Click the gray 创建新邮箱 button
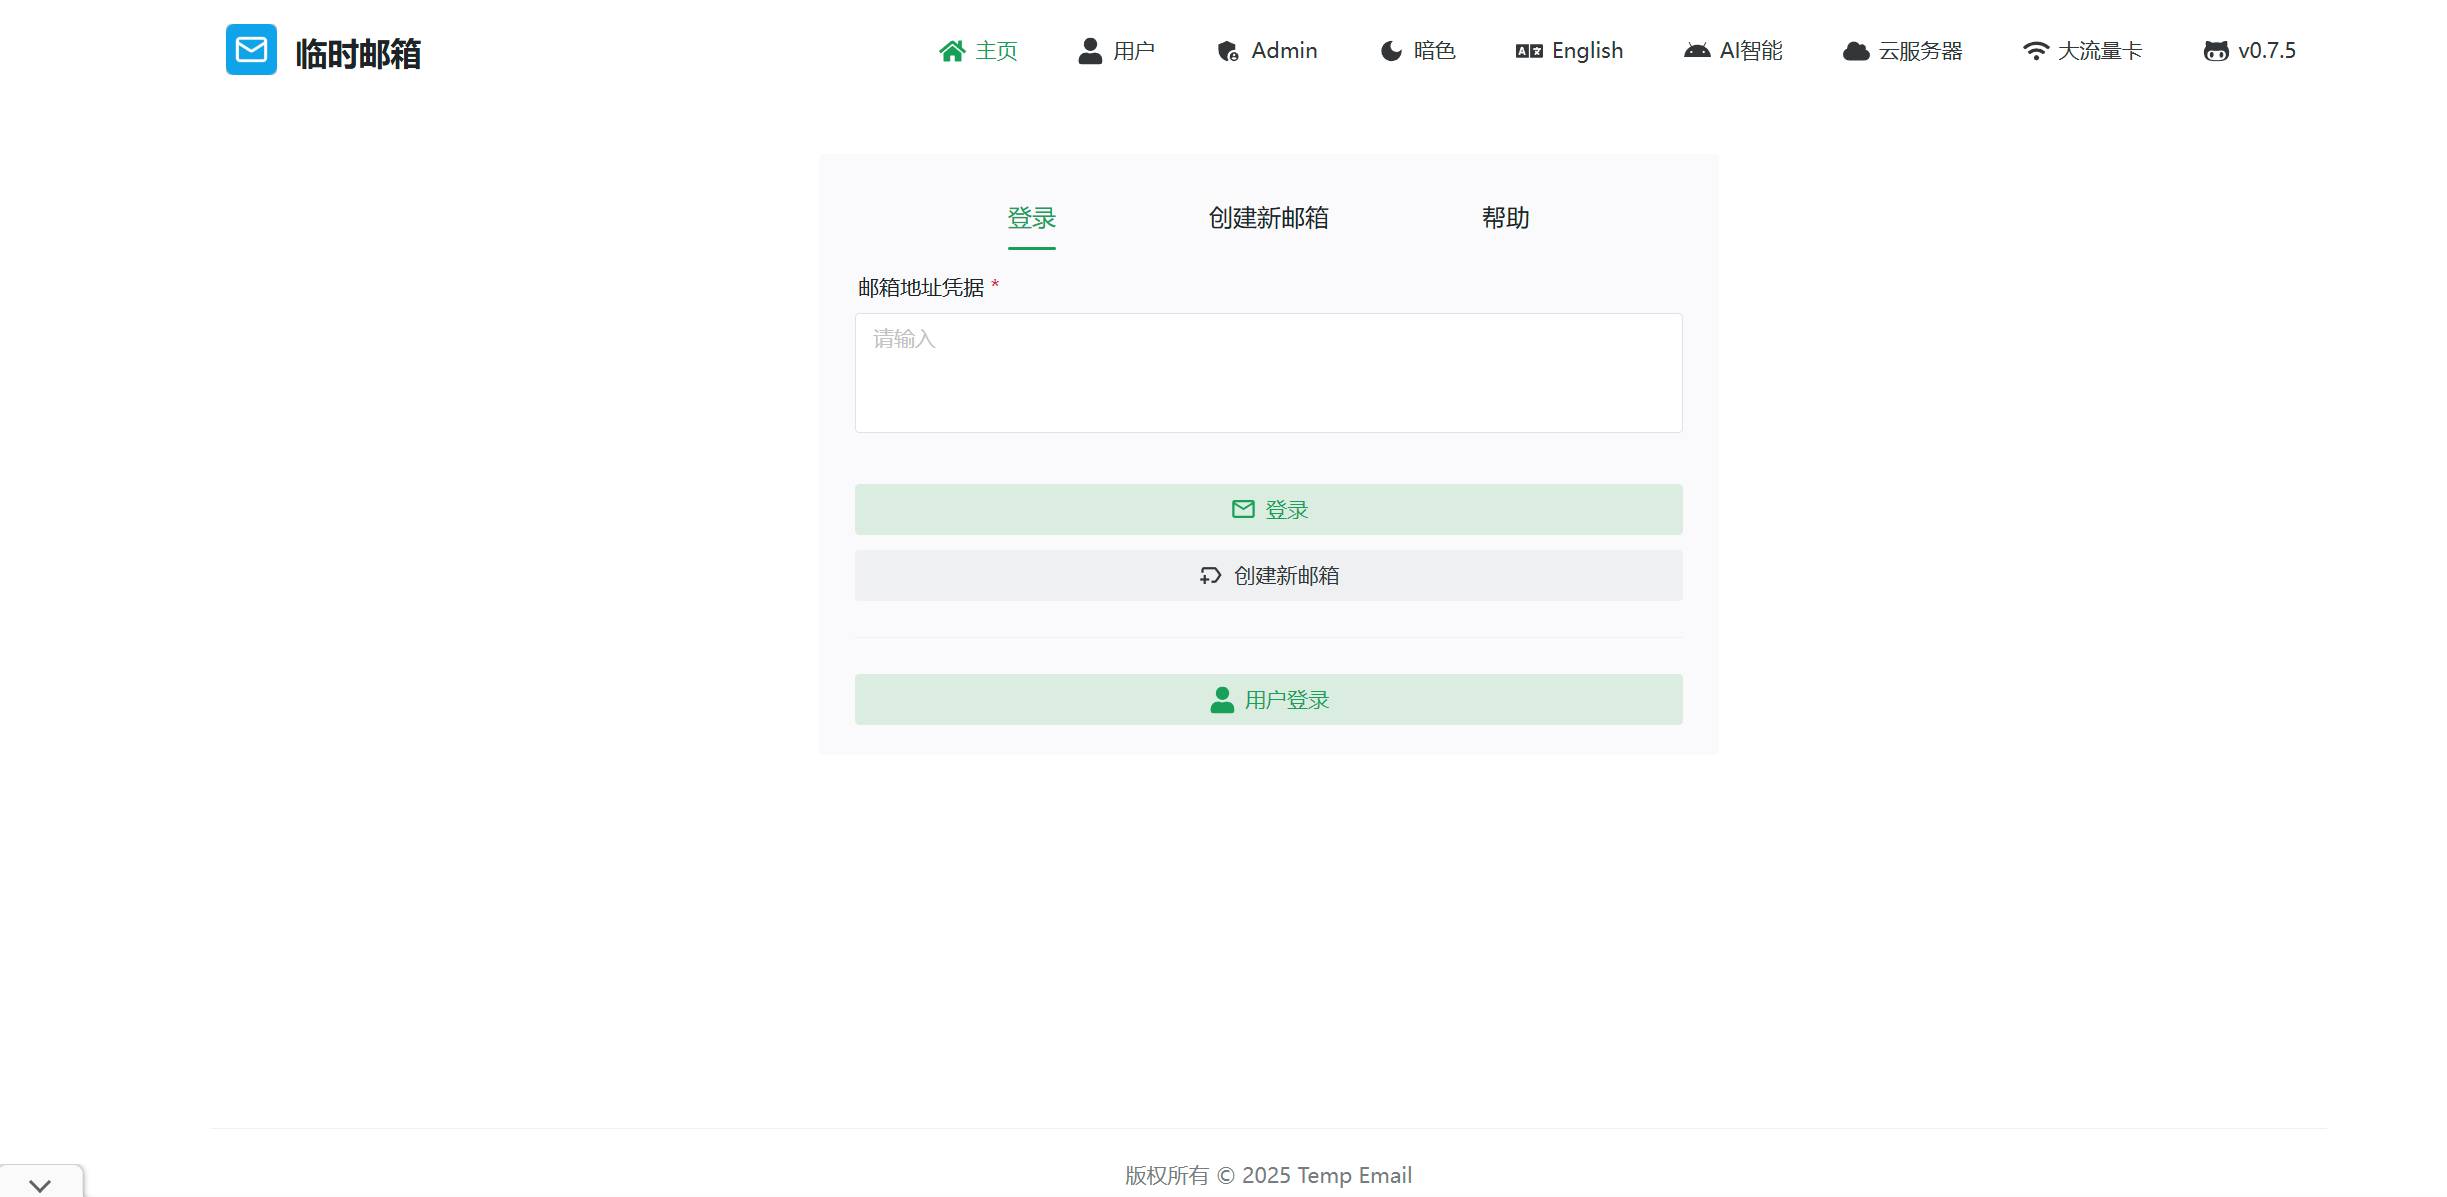The width and height of the screenshot is (2447, 1197). click(1268, 576)
